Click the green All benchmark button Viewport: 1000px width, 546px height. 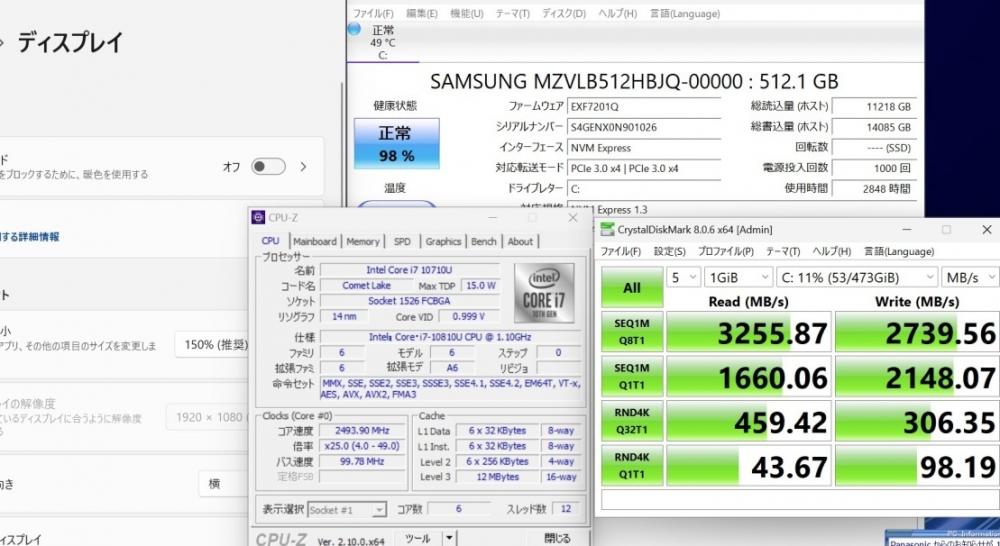tap(632, 287)
